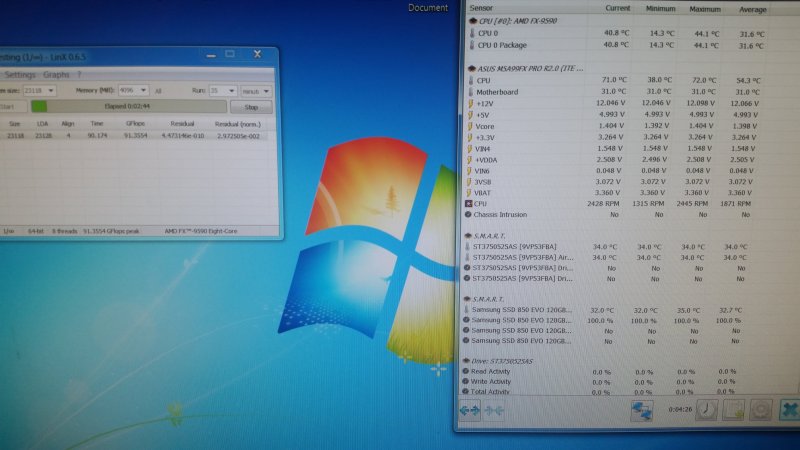The image size is (800, 450).
Task: Select the 91.3554 GFlops result cell
Action: point(135,136)
